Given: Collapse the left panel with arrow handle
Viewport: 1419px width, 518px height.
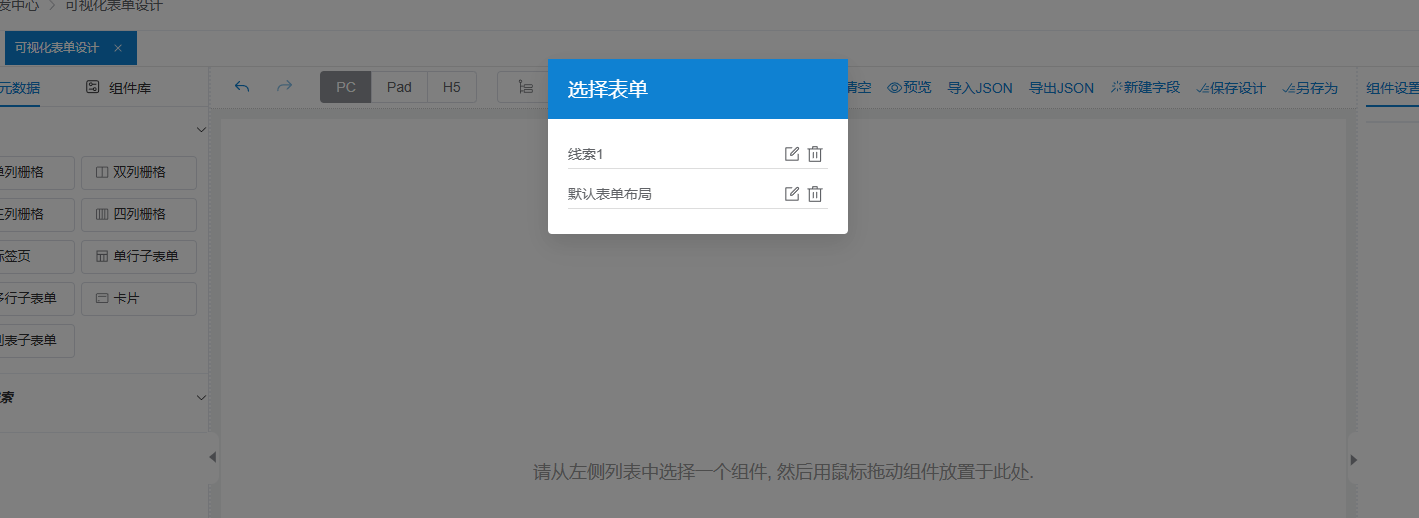Looking at the screenshot, I should click(212, 458).
